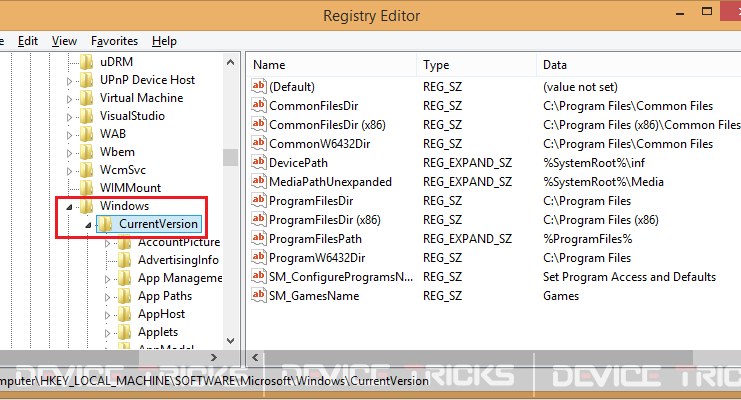
Task: Expand the VisualStudio key
Action: [69, 117]
